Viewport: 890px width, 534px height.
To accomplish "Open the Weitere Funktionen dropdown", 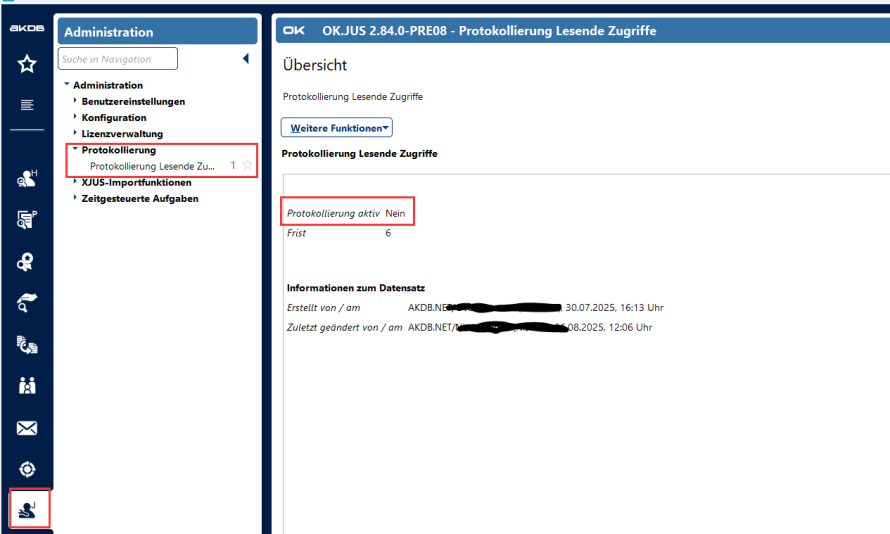I will click(337, 128).
